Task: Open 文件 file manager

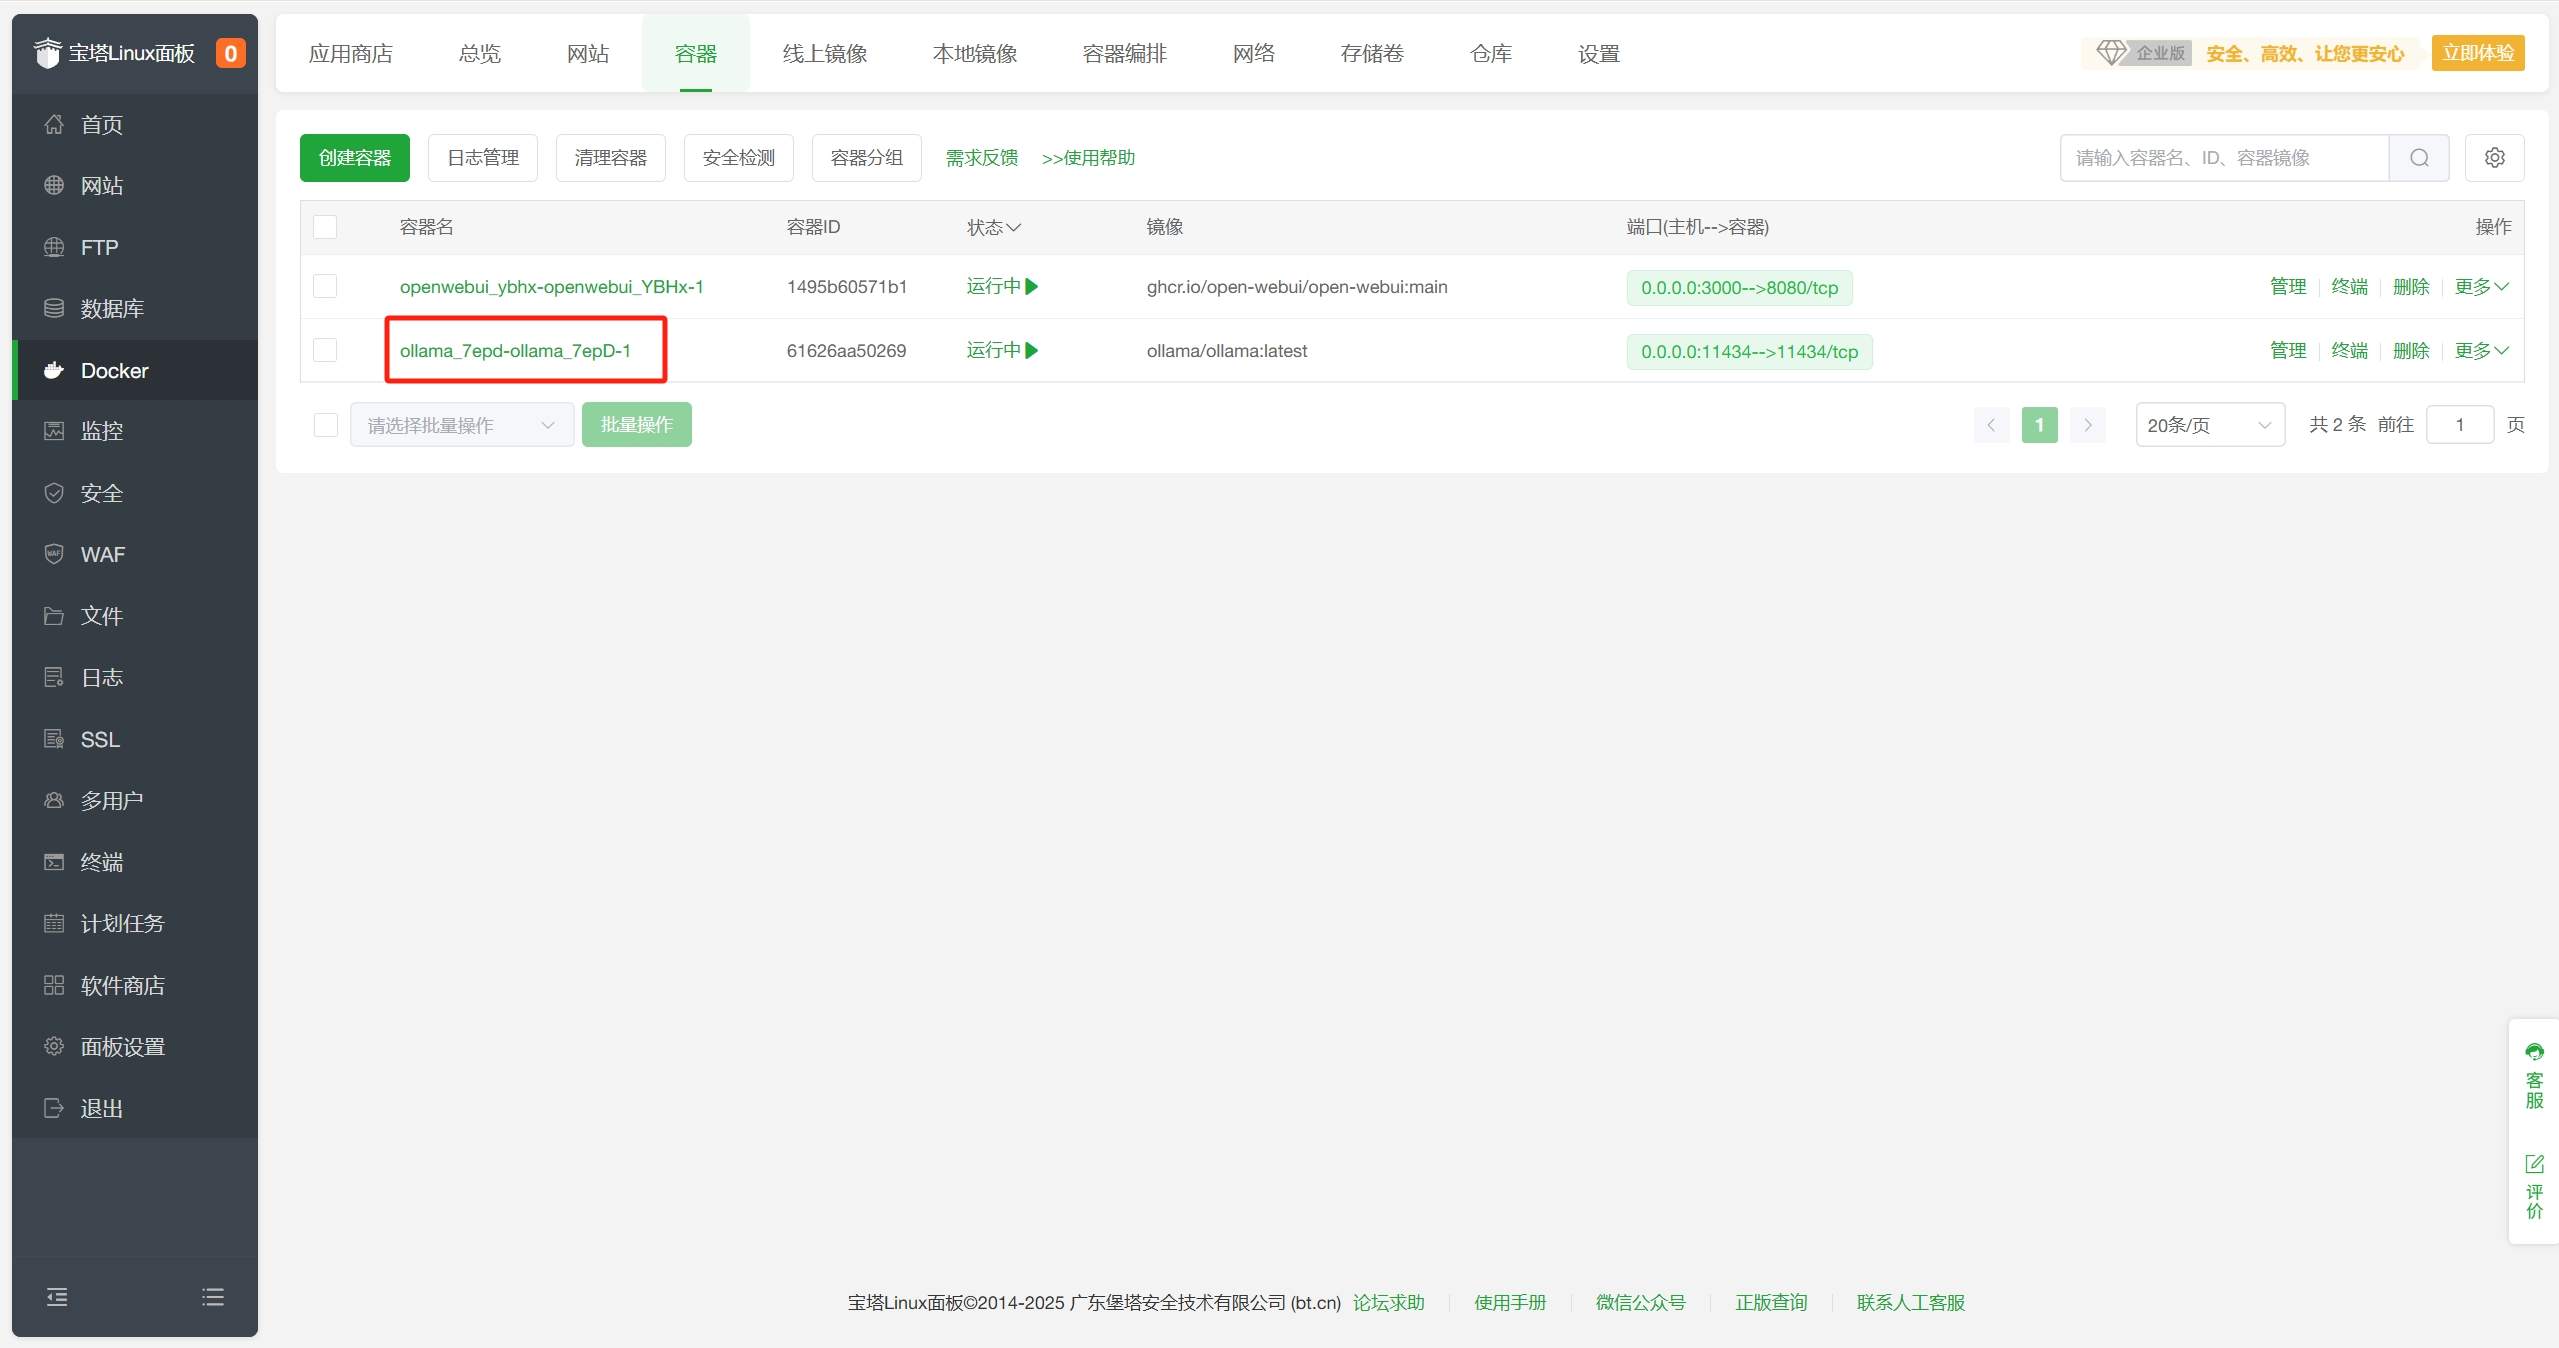Action: (135, 617)
